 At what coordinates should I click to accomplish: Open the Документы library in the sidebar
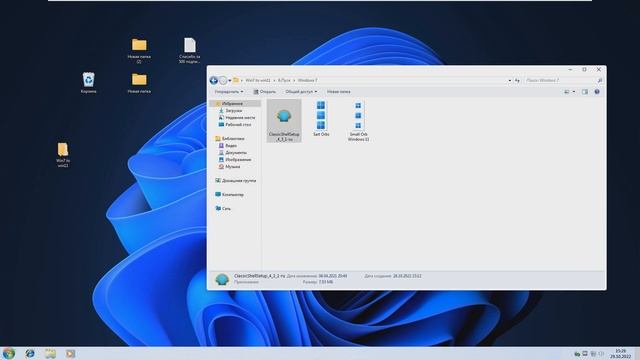click(233, 153)
